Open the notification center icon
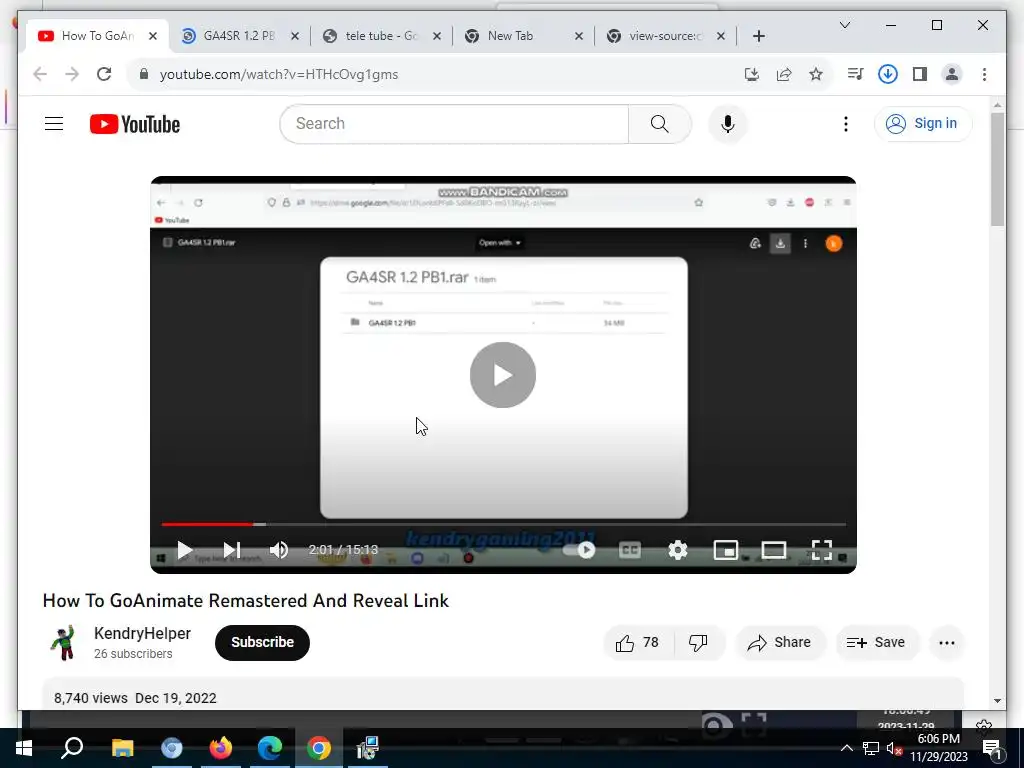Image resolution: width=1024 pixels, height=768 pixels. pos(991,748)
